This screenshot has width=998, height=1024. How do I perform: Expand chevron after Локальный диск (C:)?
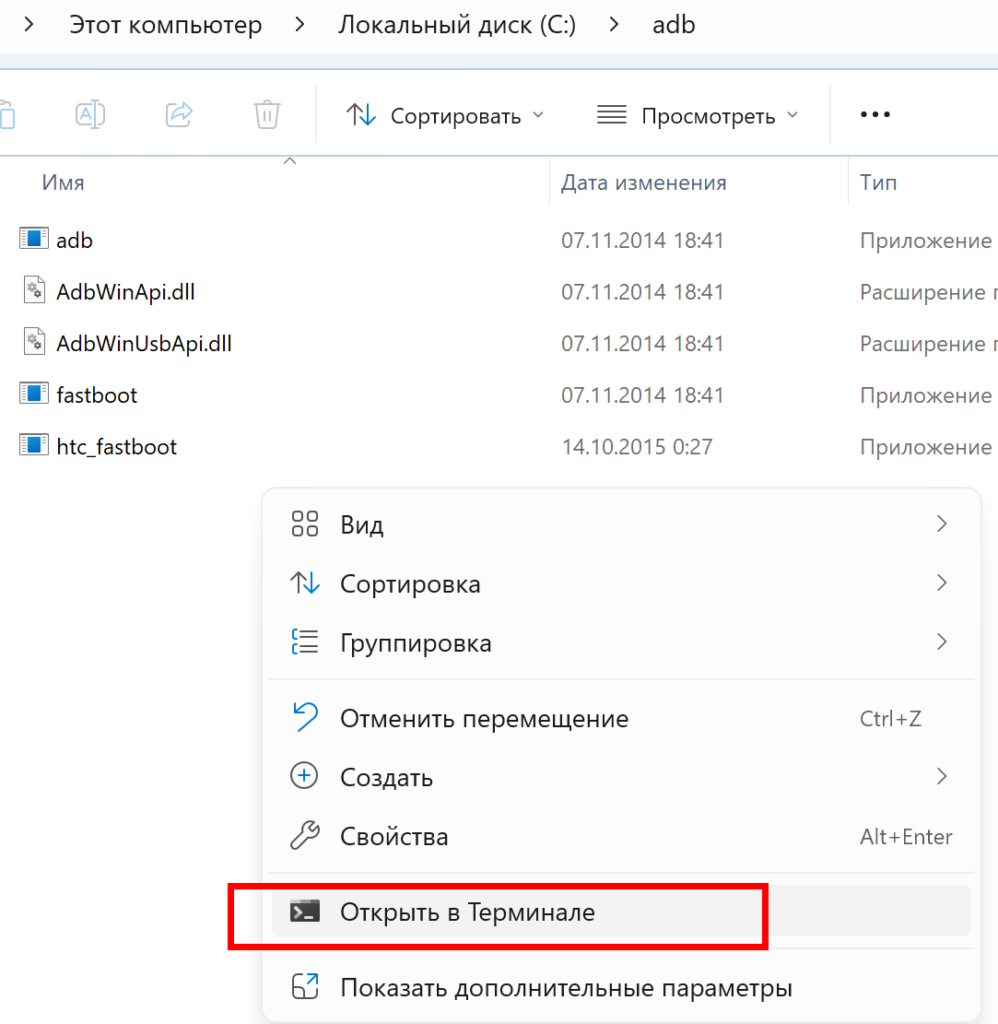tap(614, 25)
